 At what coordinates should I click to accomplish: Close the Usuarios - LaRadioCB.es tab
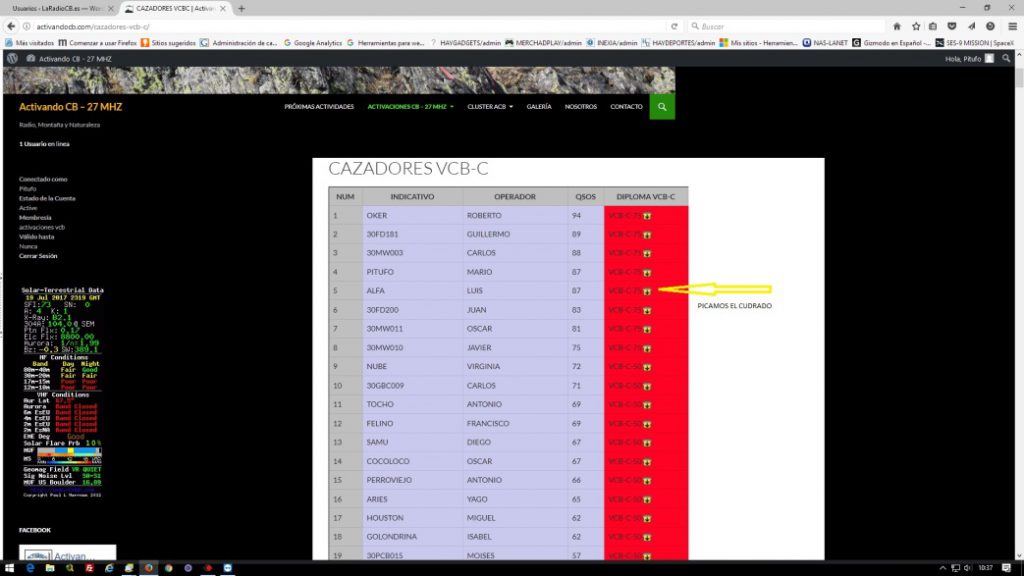point(110,8)
